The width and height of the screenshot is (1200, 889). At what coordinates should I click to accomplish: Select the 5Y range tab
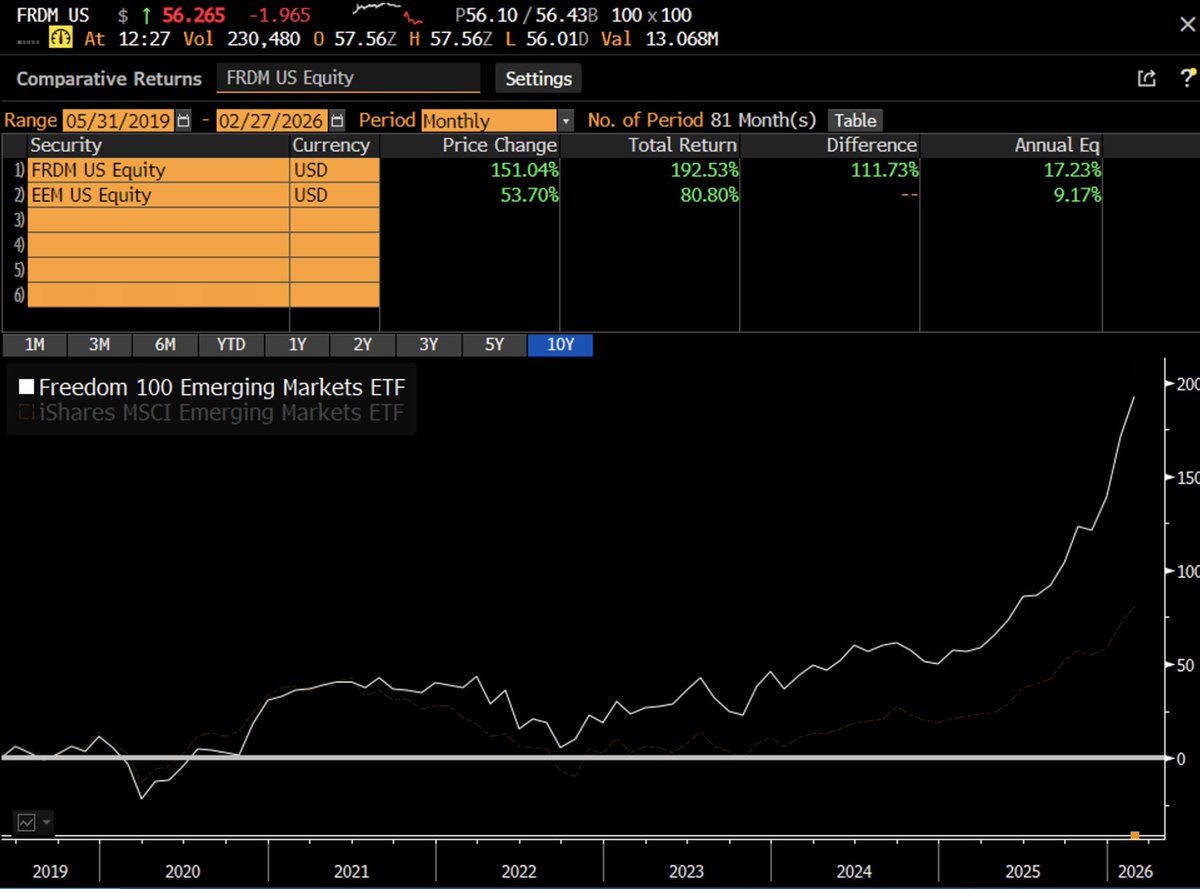tap(494, 345)
